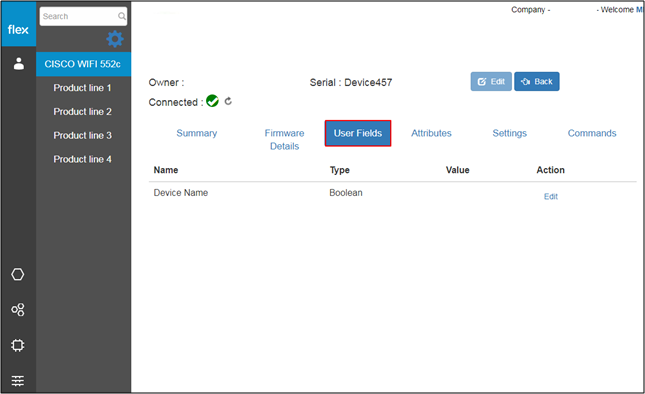Click the Back button
The width and height of the screenshot is (645, 394).
537,81
